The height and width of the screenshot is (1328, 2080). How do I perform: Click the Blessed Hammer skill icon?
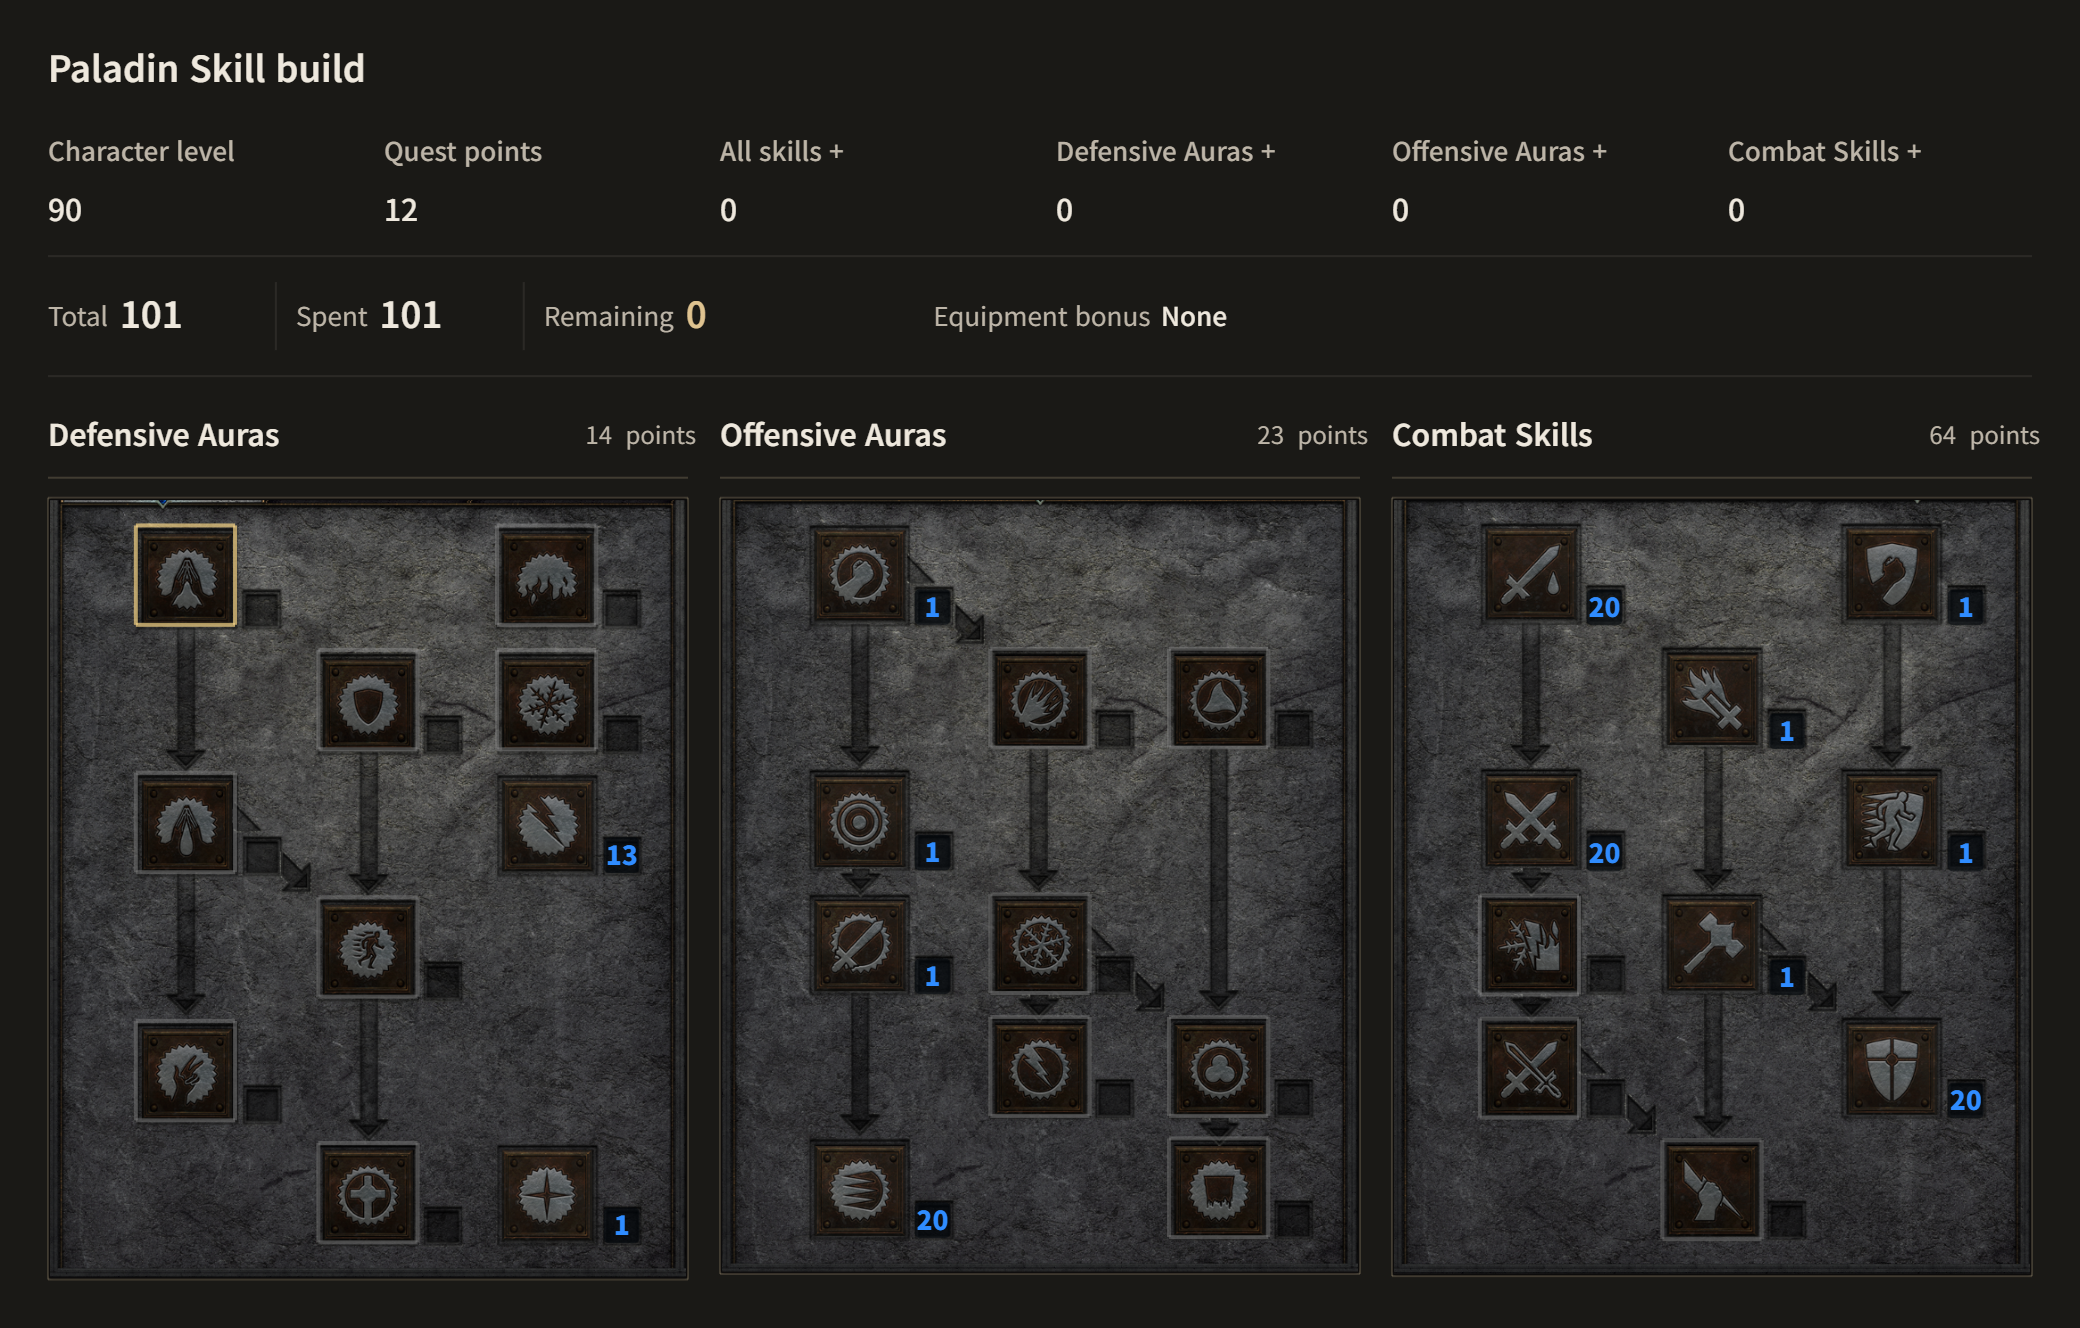1712,945
